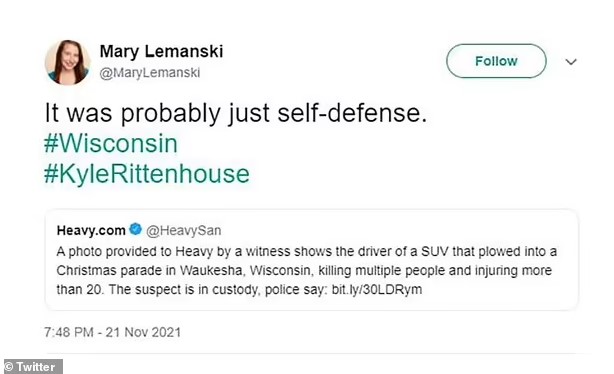
Task: Click the @HeavySan handle
Action: [184, 230]
